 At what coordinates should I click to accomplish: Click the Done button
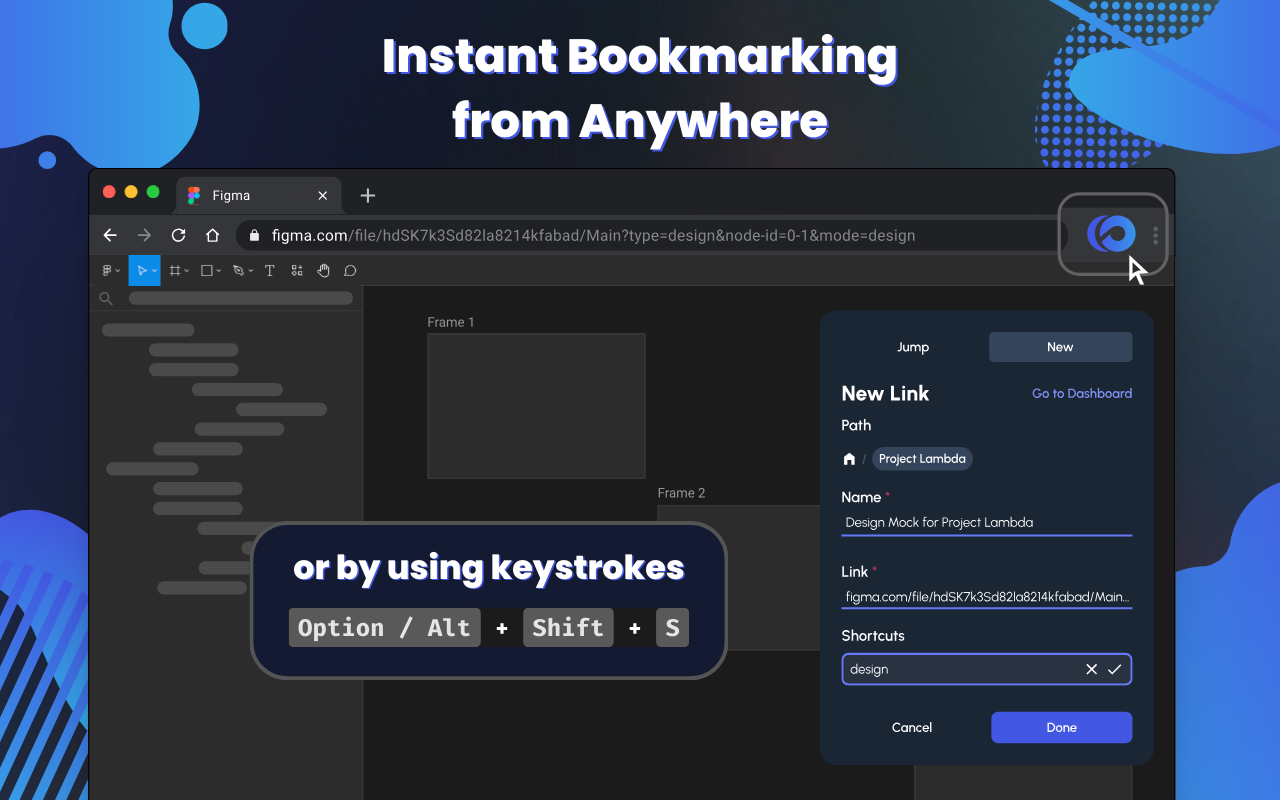point(1061,727)
